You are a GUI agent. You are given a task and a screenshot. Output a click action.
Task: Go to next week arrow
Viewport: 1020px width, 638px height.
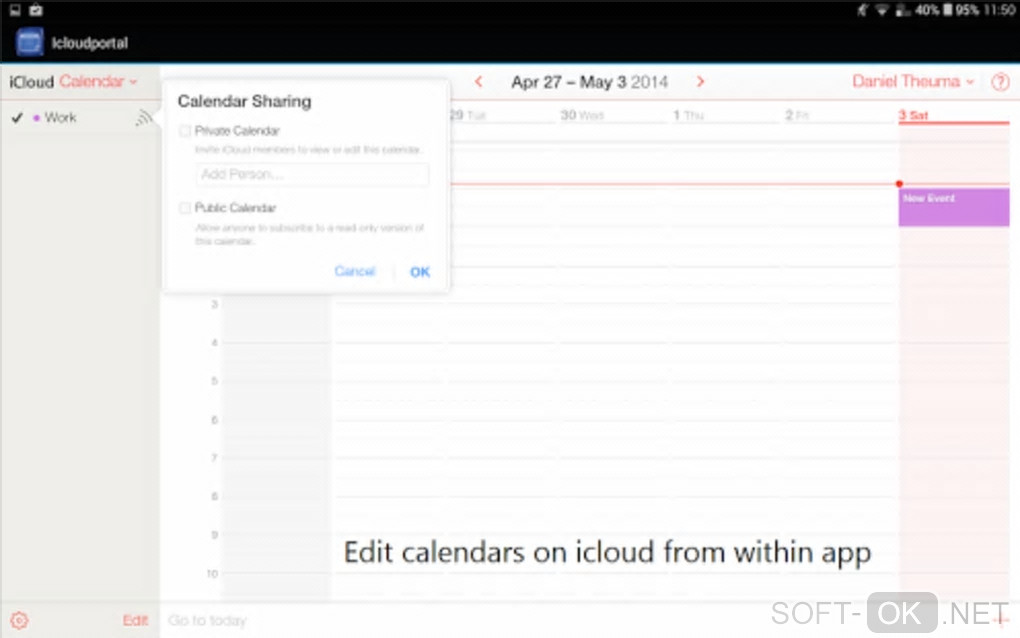tap(700, 82)
